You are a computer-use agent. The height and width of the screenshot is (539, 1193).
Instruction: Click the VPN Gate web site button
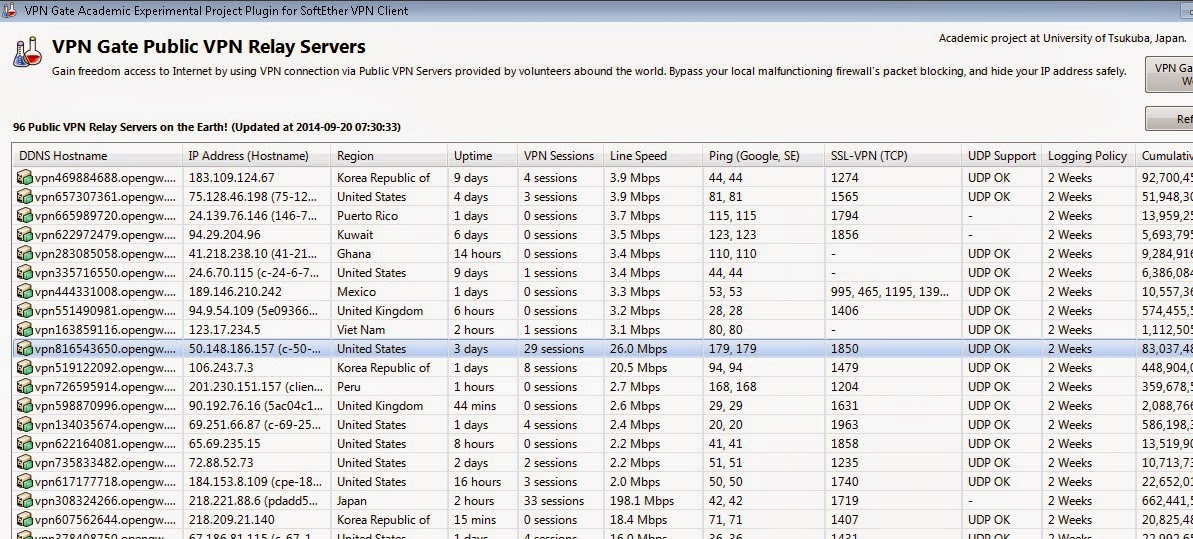tap(1169, 74)
